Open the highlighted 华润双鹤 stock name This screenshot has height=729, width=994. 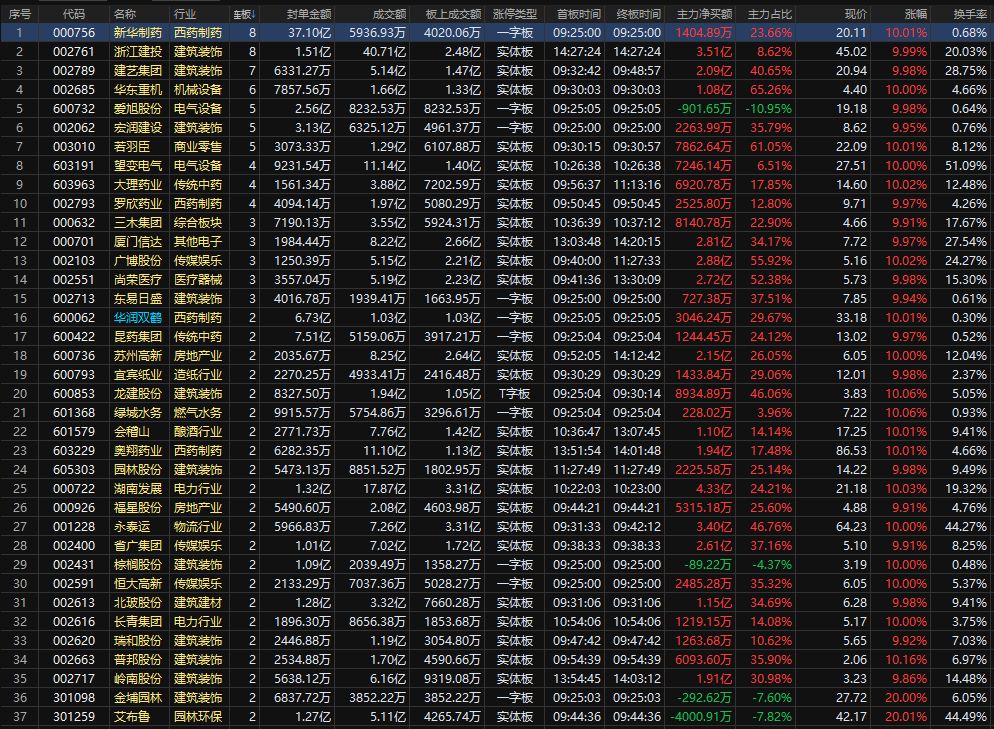click(x=138, y=318)
